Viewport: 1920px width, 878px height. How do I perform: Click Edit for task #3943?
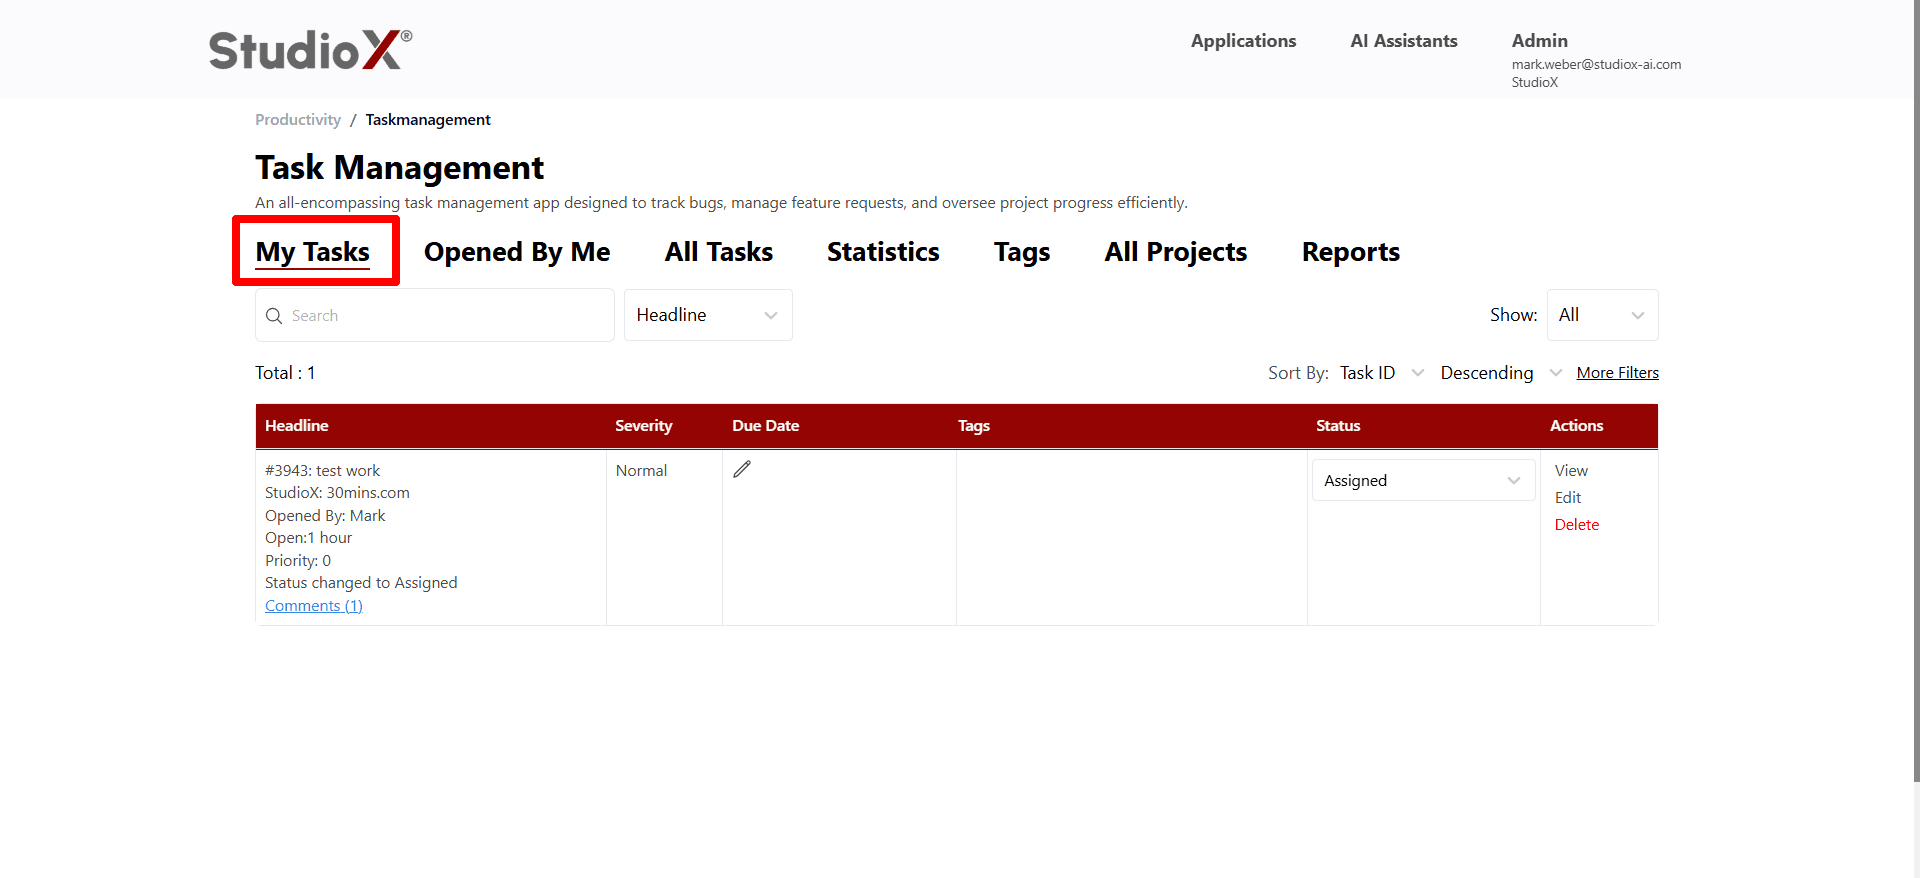click(1568, 498)
